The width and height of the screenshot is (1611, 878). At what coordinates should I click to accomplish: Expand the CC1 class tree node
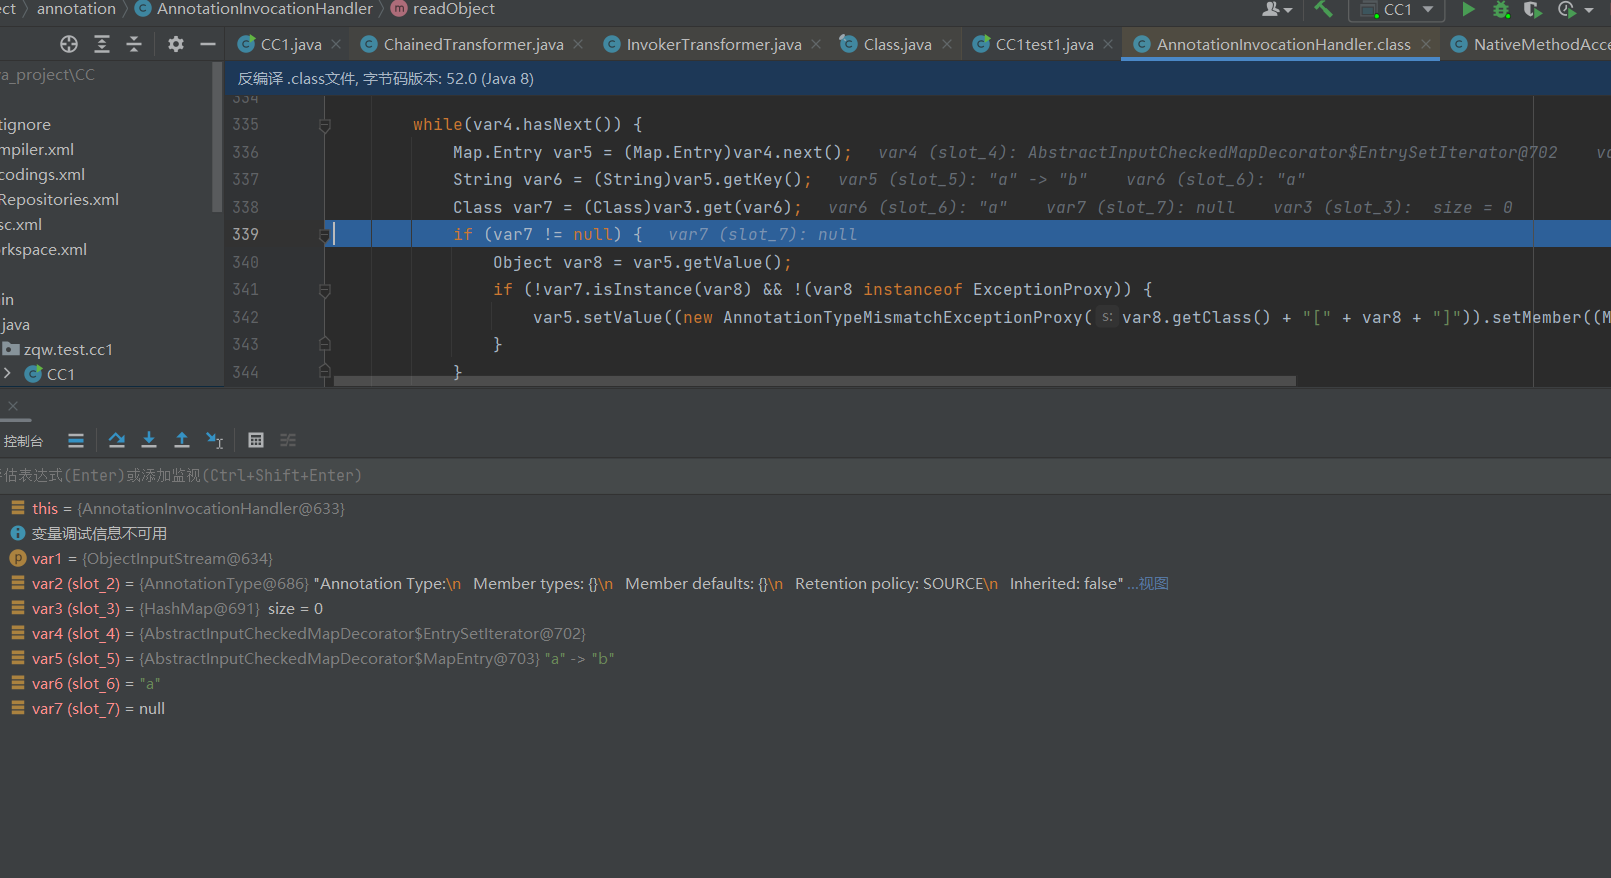(x=8, y=374)
